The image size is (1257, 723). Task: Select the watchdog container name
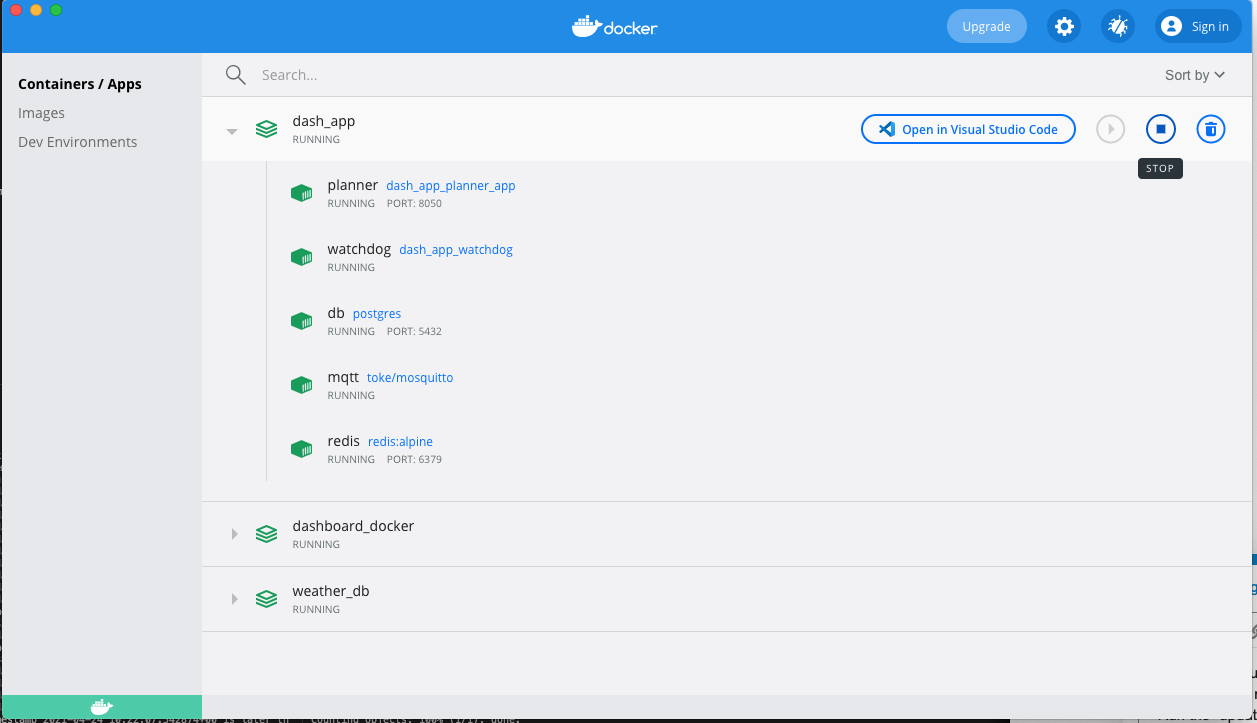point(359,249)
